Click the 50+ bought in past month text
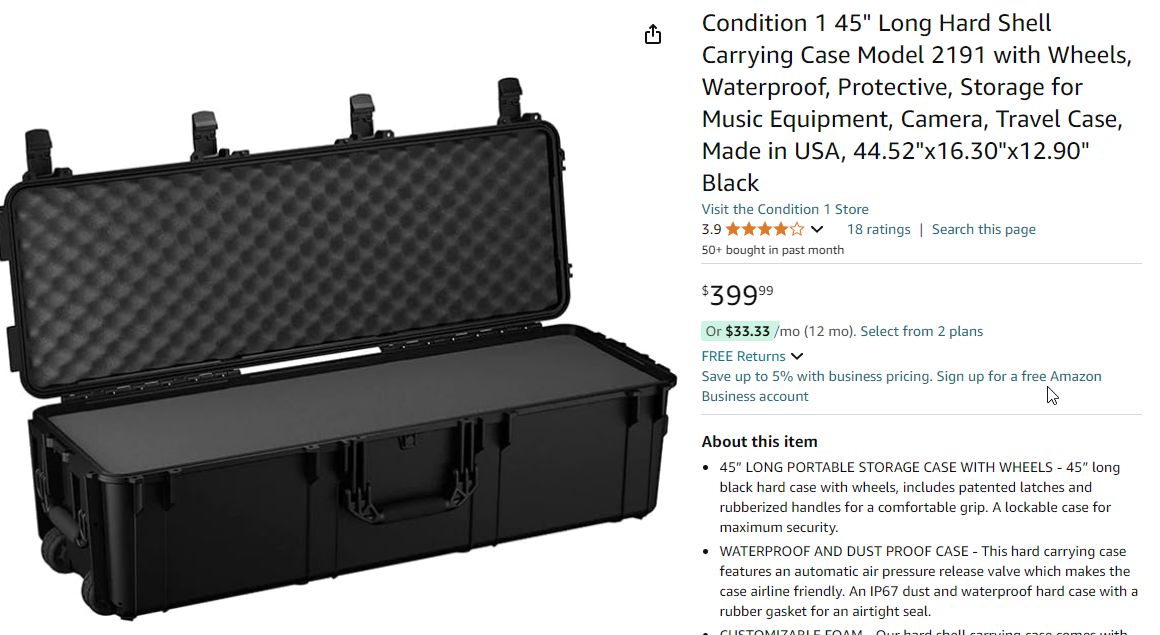 pyautogui.click(x=772, y=250)
